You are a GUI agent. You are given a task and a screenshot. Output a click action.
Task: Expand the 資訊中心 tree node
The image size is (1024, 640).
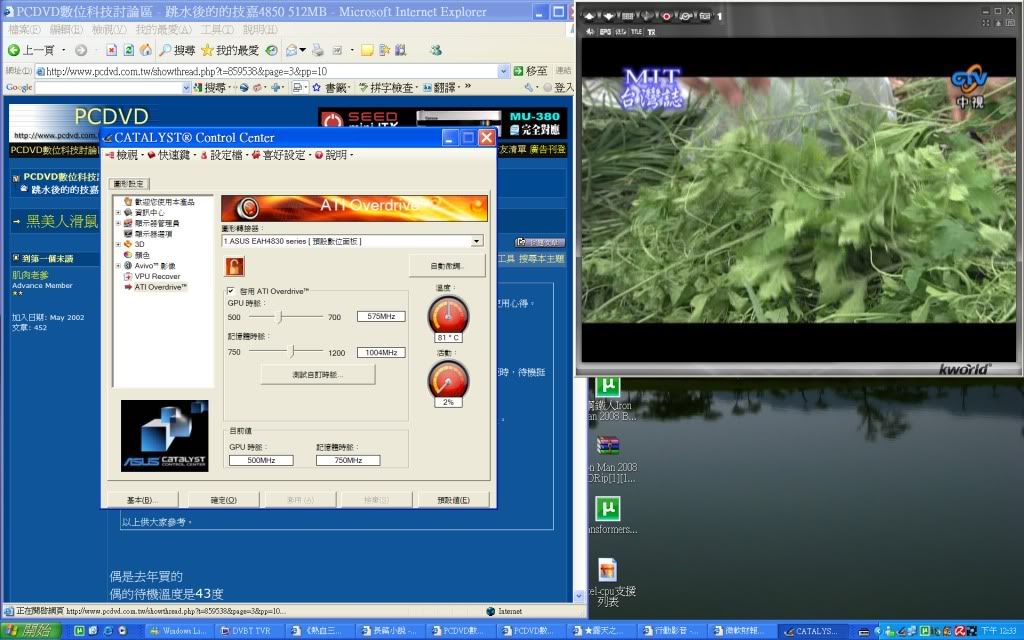(x=118, y=212)
